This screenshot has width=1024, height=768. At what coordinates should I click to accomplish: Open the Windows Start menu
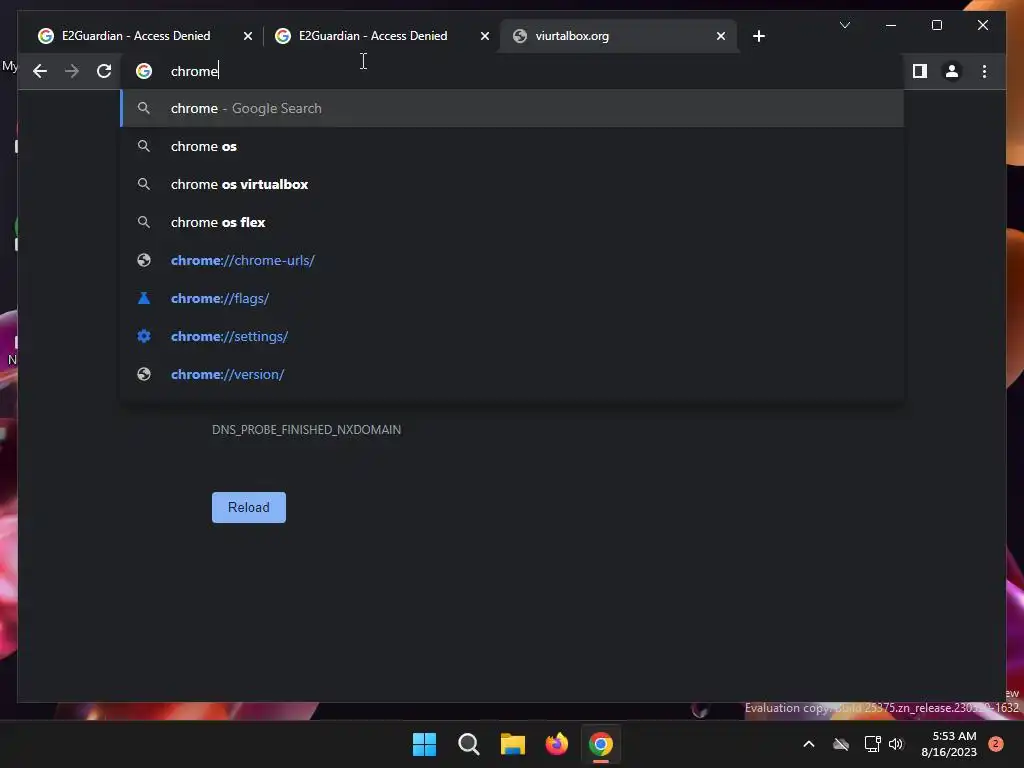tap(424, 744)
